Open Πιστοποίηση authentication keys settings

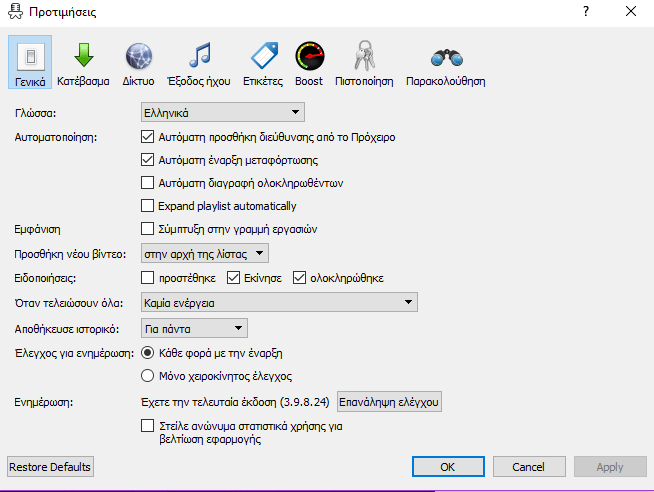click(x=364, y=62)
